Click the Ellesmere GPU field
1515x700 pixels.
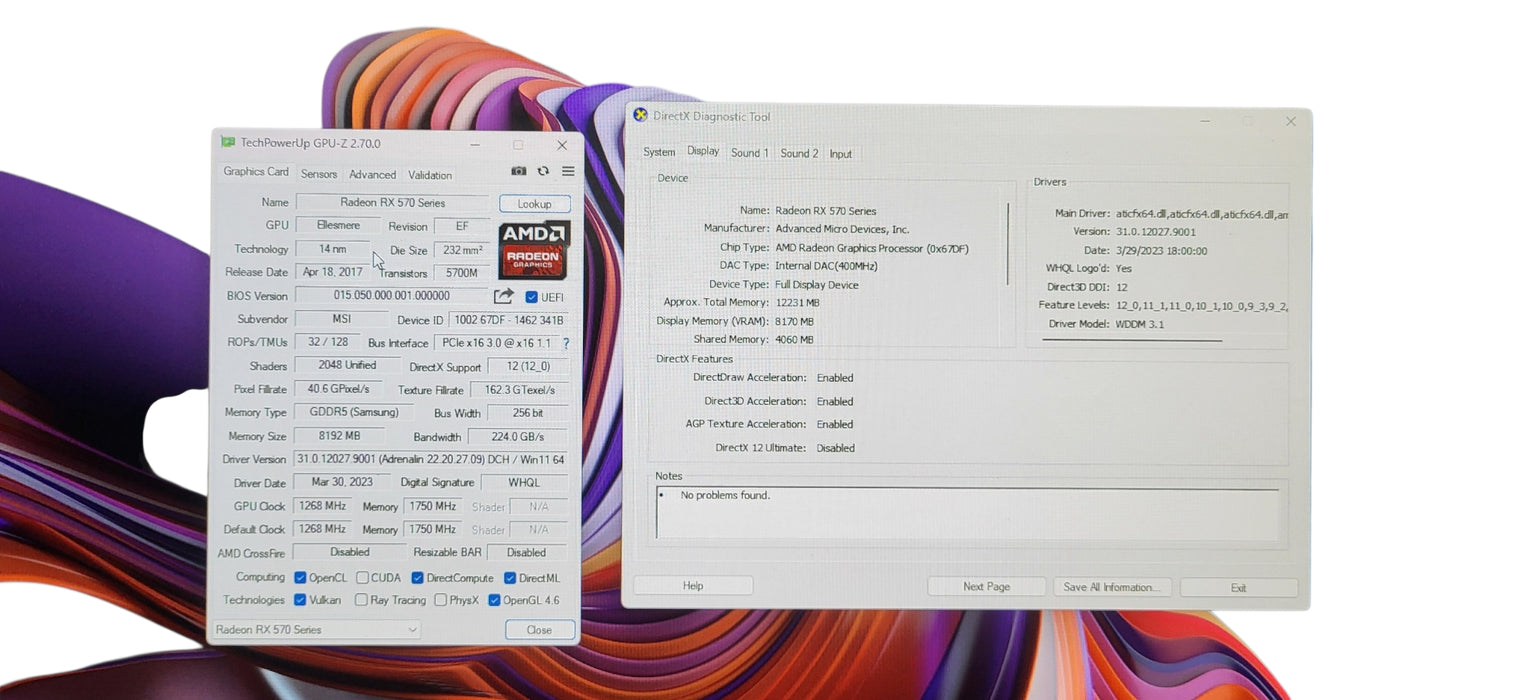click(338, 226)
